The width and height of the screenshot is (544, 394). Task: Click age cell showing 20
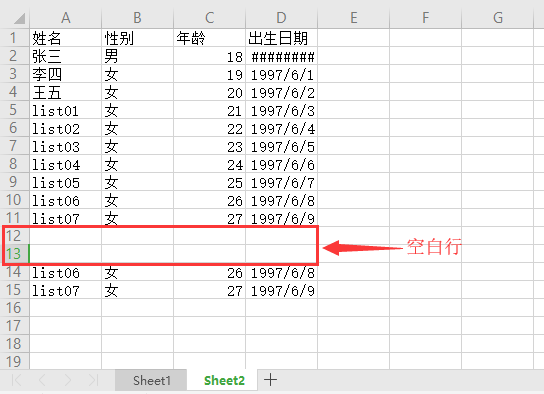pos(210,92)
